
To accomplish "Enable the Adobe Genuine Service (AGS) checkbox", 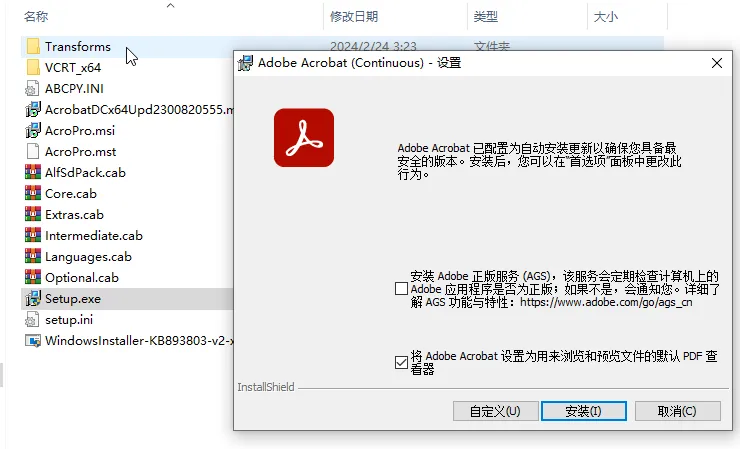I will pyautogui.click(x=401, y=288).
